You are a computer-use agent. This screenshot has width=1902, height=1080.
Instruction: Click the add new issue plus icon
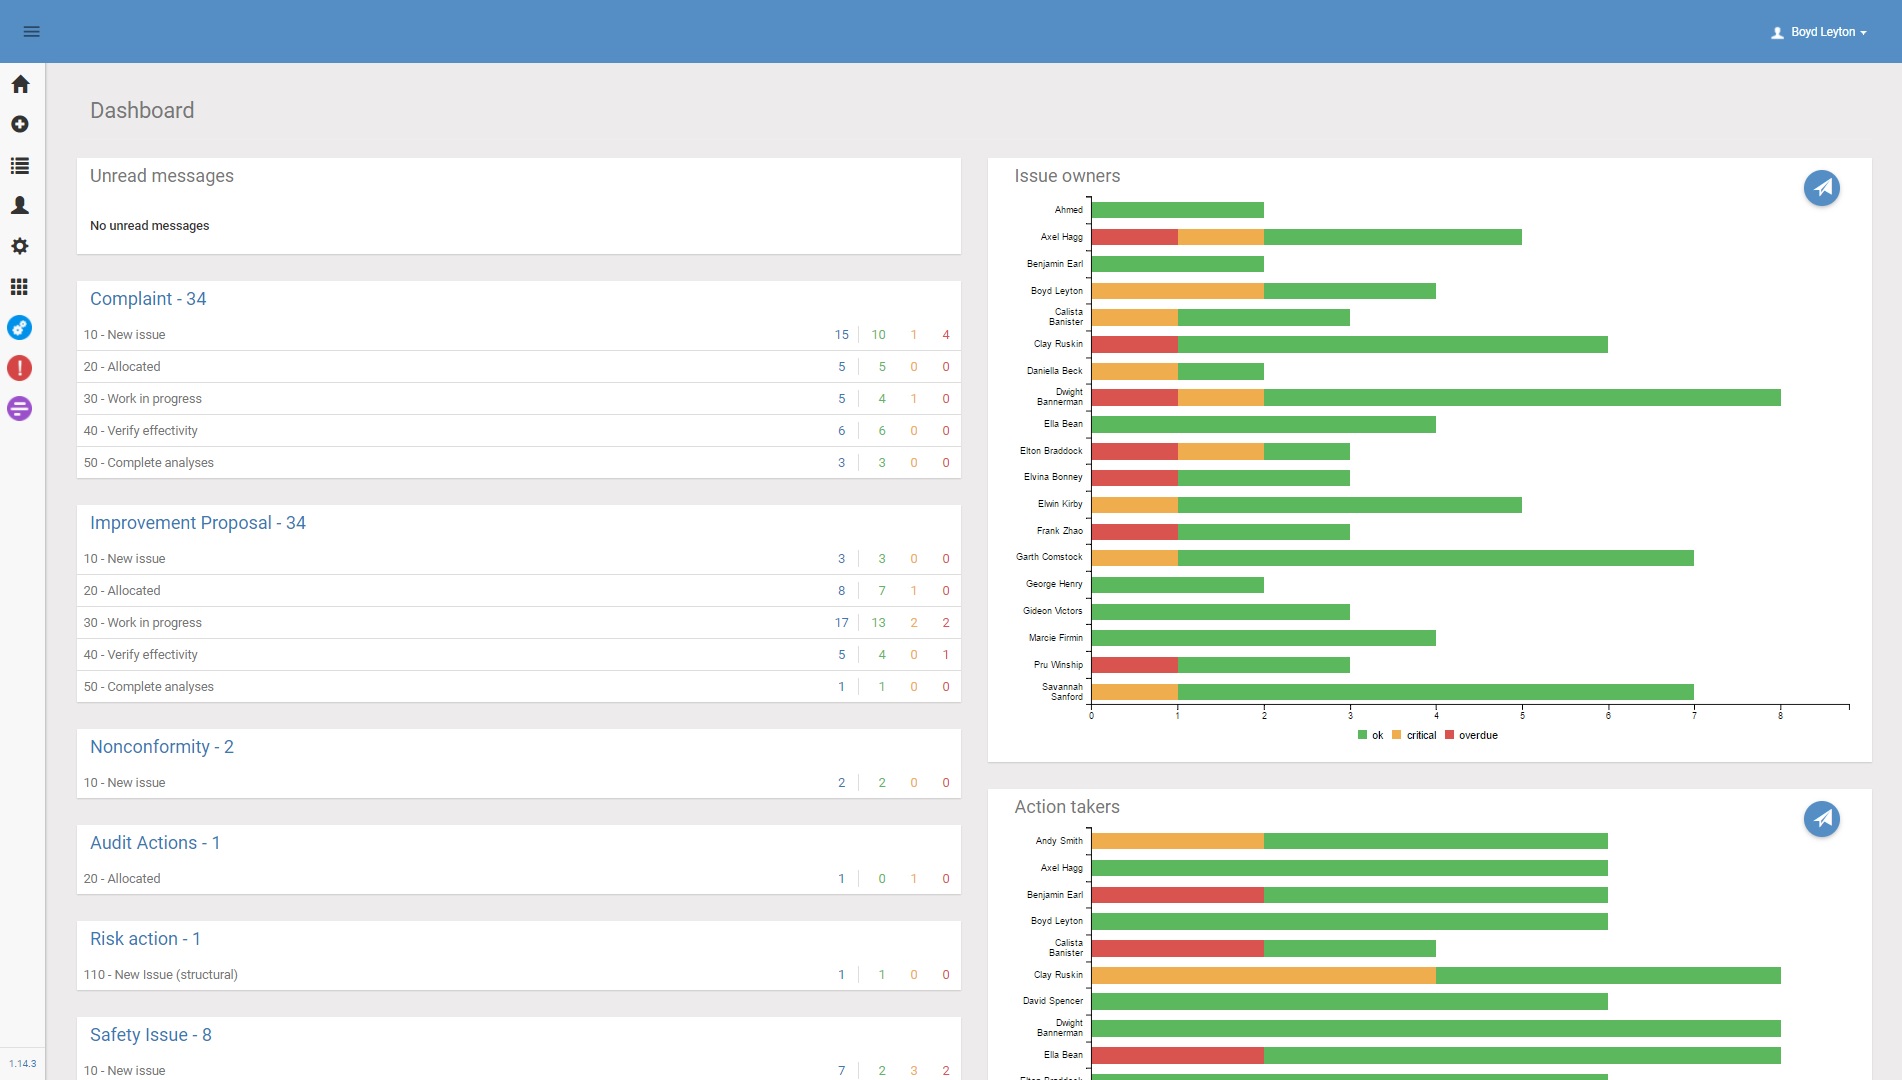pos(20,124)
